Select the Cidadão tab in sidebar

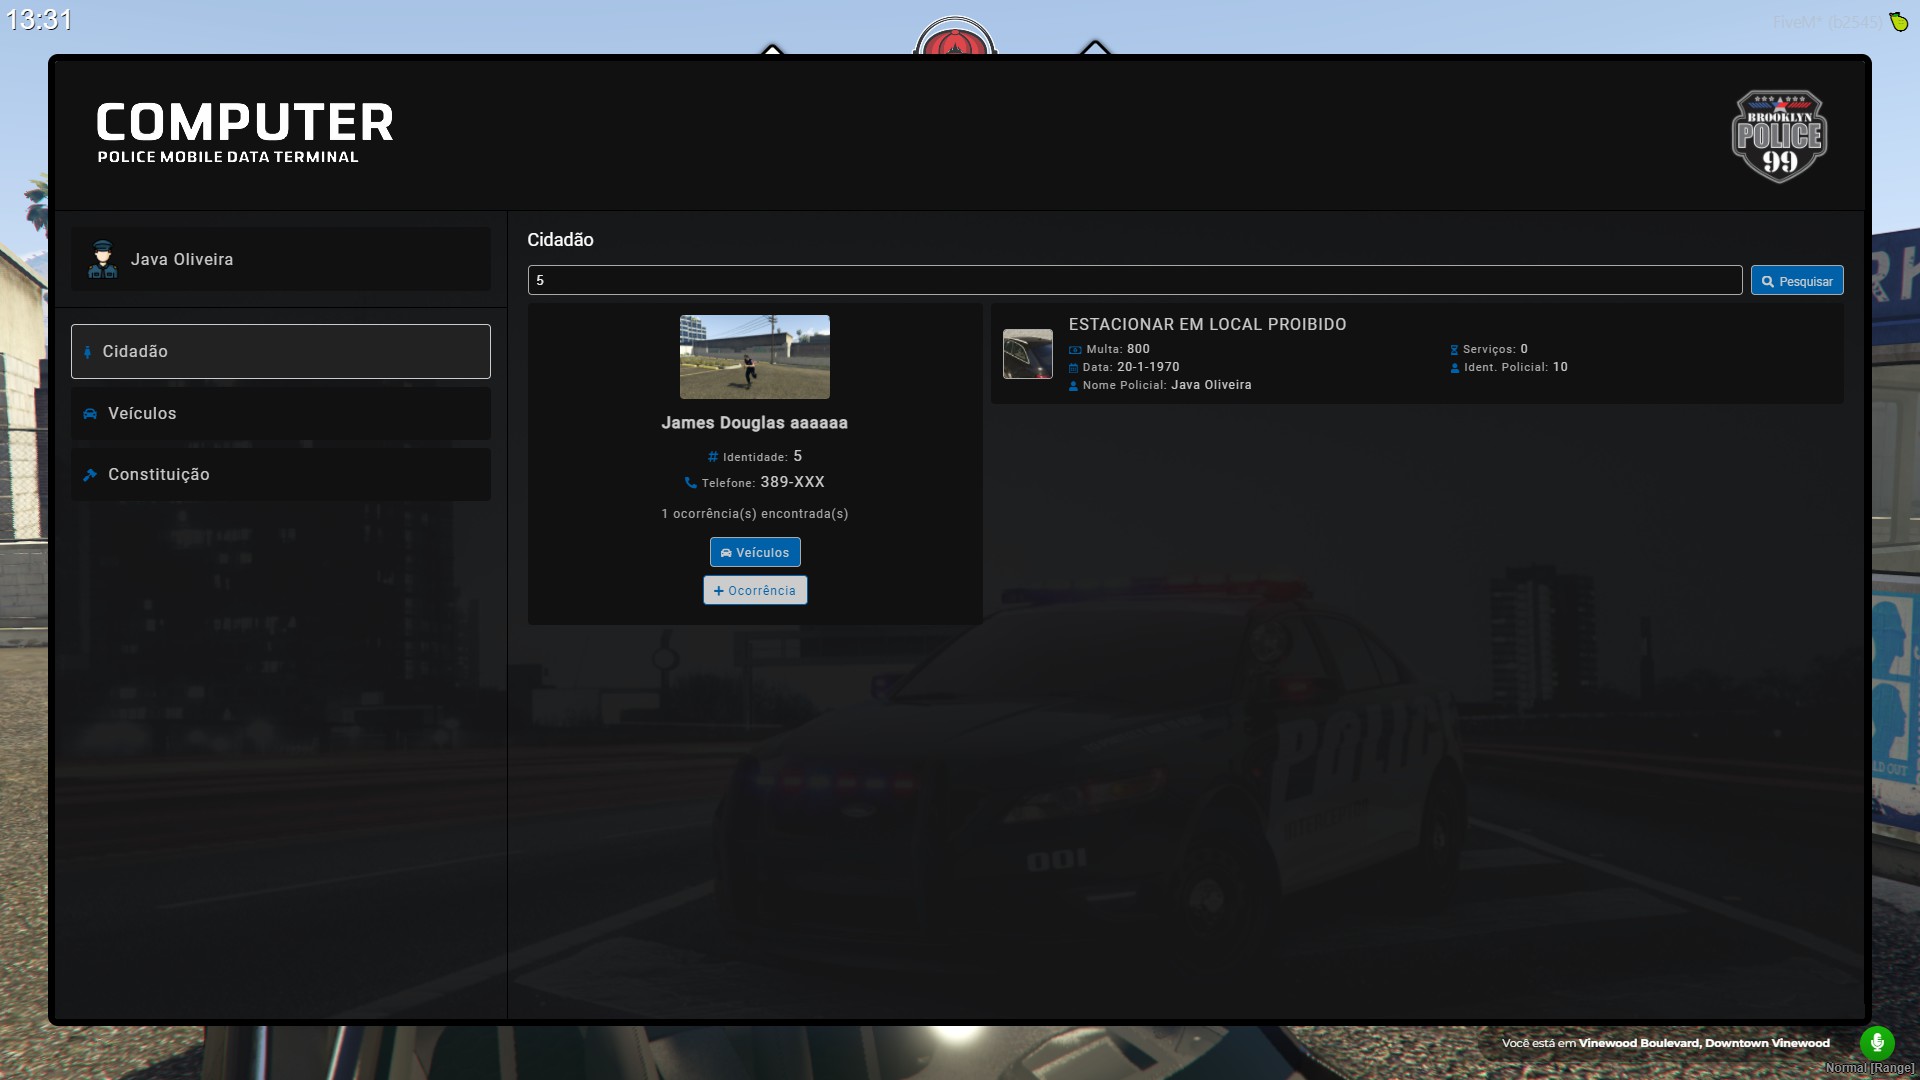pyautogui.click(x=281, y=351)
